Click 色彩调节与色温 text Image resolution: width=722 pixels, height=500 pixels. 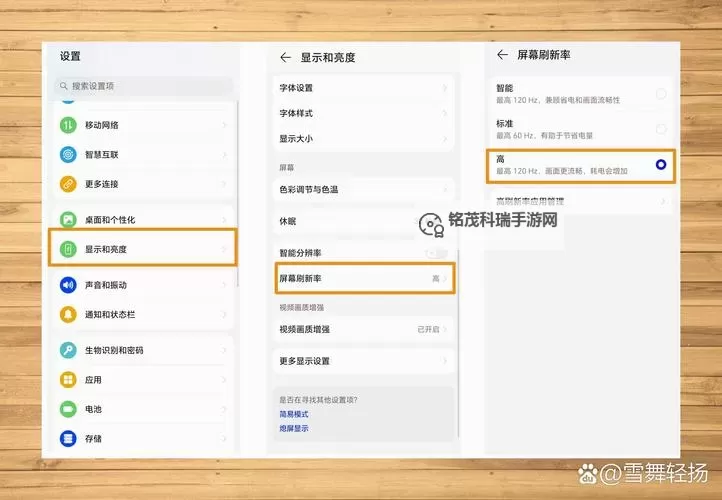(309, 189)
